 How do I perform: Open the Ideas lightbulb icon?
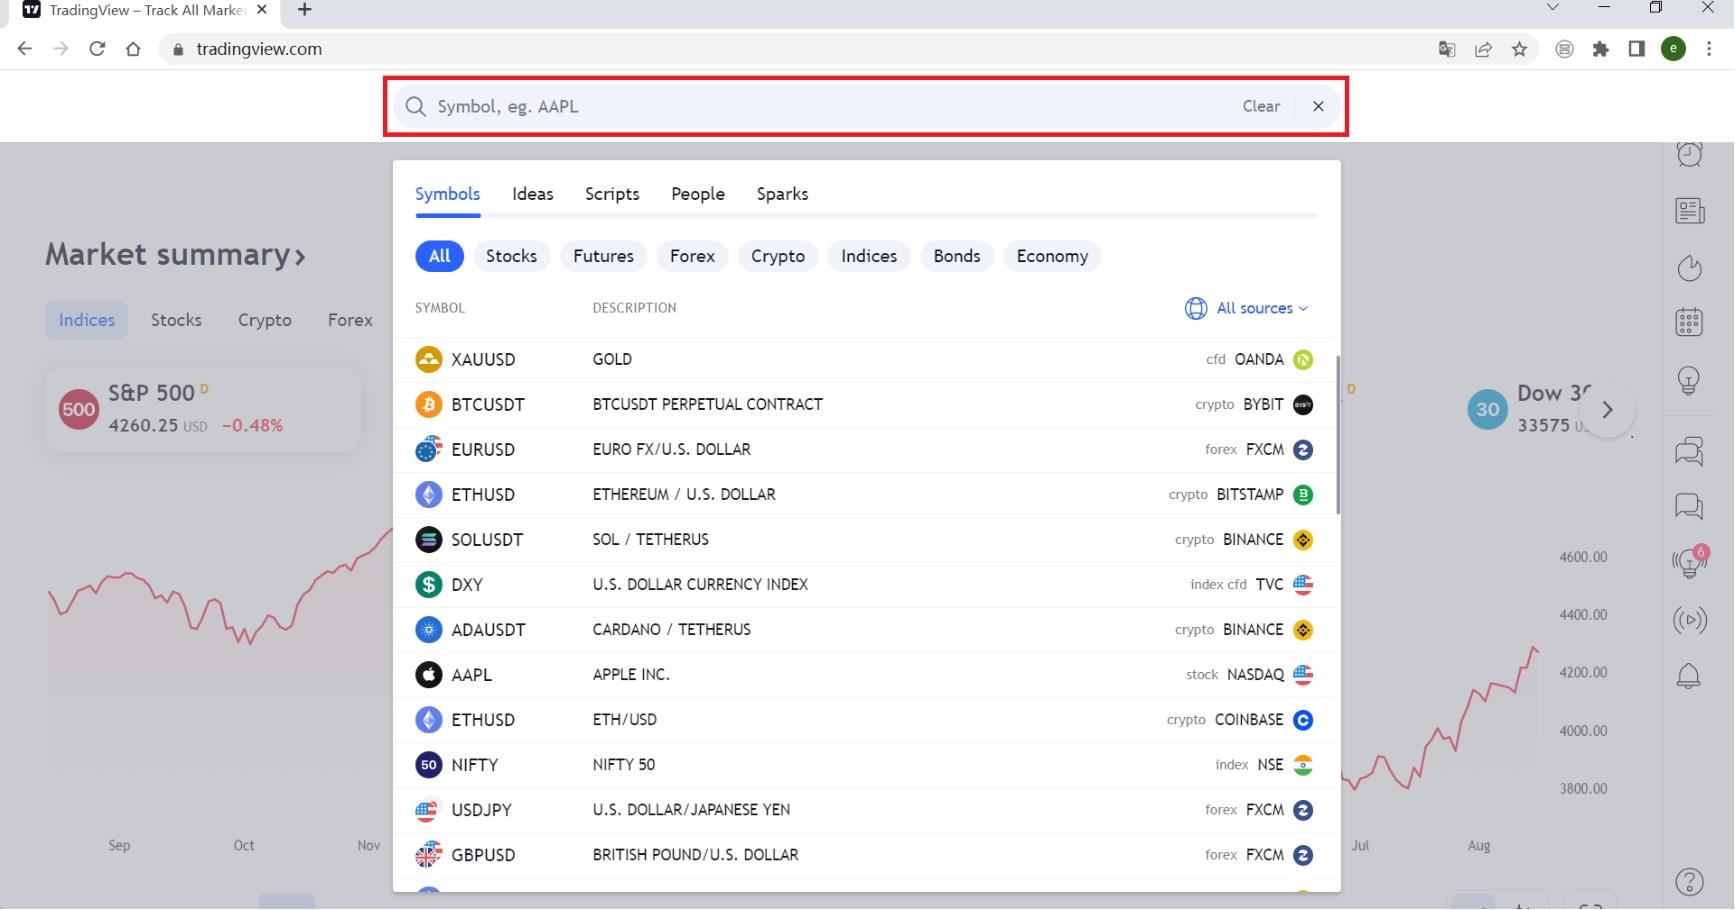click(x=1689, y=380)
